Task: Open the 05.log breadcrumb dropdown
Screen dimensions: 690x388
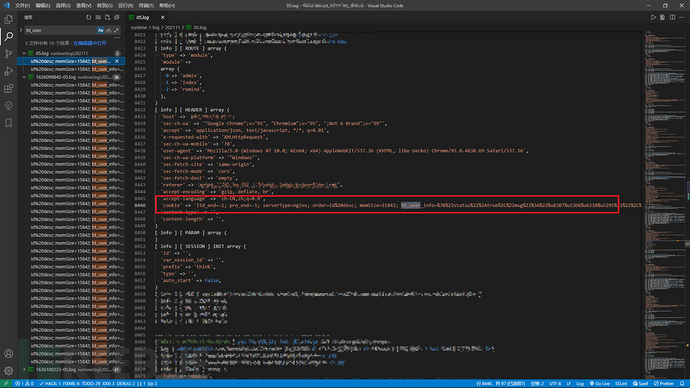Action: pyautogui.click(x=197, y=27)
